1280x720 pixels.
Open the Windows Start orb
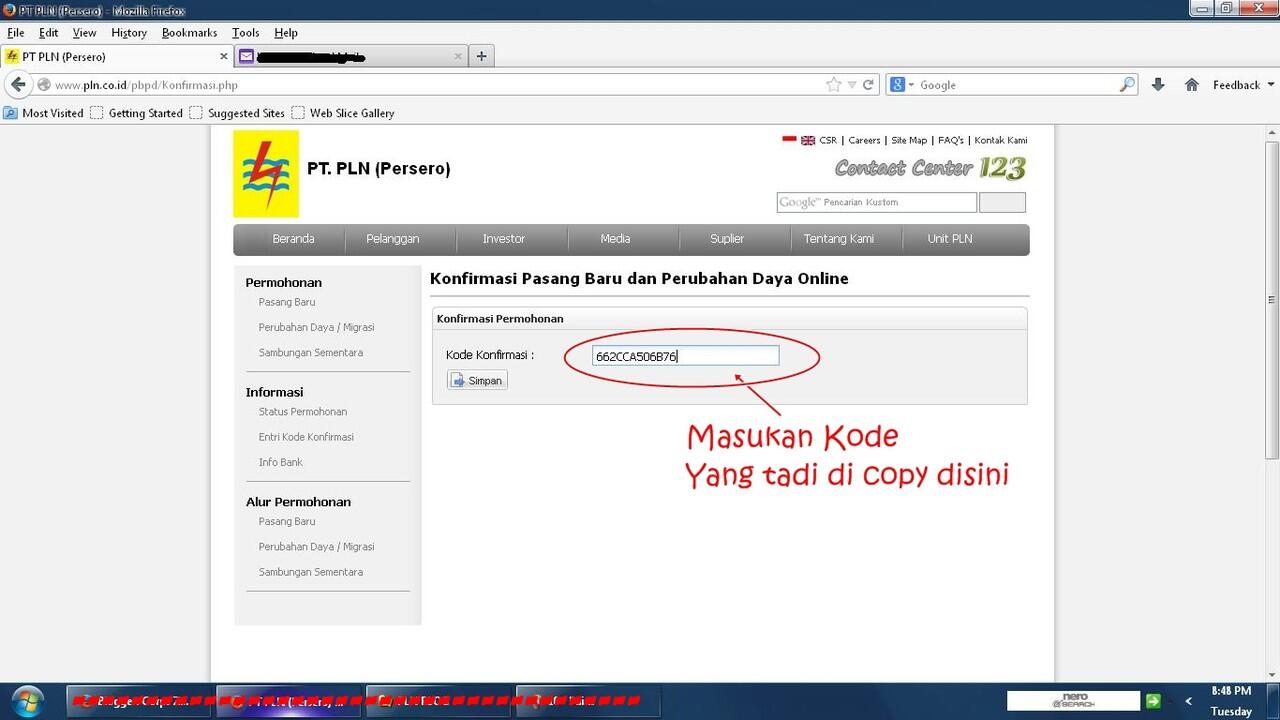[27, 700]
